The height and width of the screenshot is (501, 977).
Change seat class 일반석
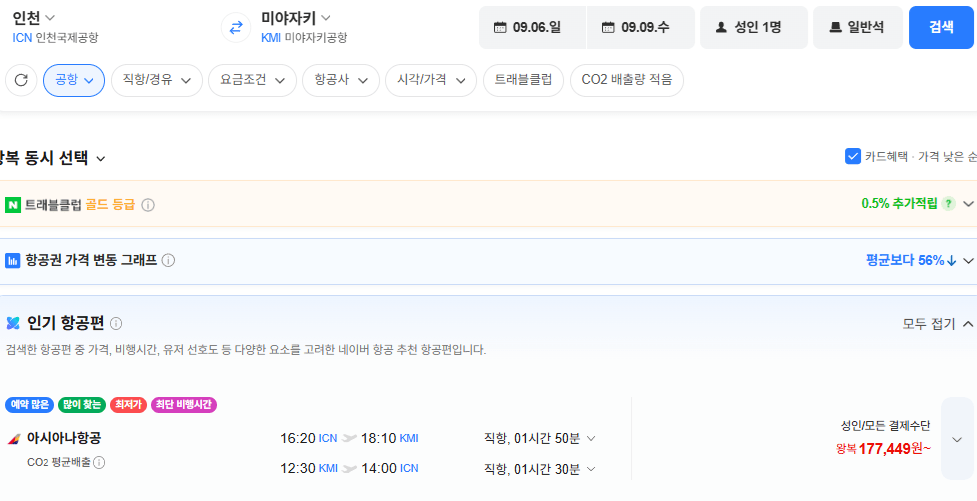[858, 27]
